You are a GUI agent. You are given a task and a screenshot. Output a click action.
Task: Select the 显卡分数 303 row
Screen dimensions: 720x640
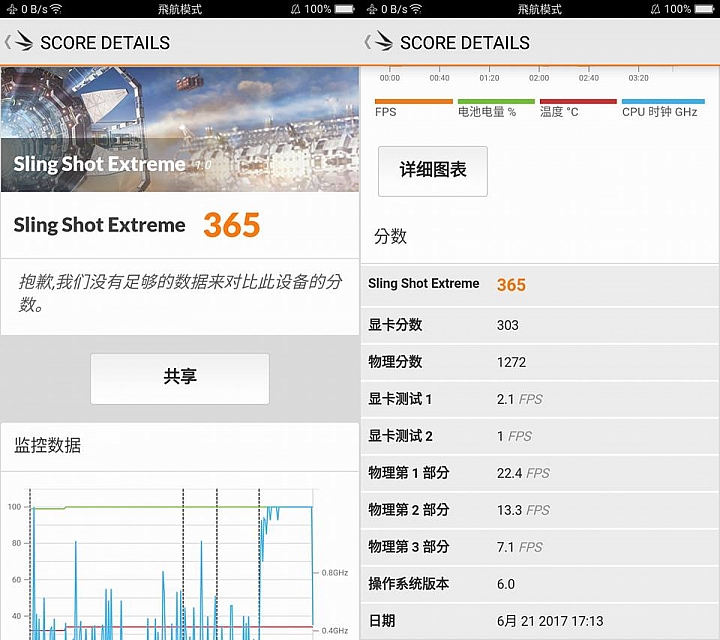(x=540, y=325)
